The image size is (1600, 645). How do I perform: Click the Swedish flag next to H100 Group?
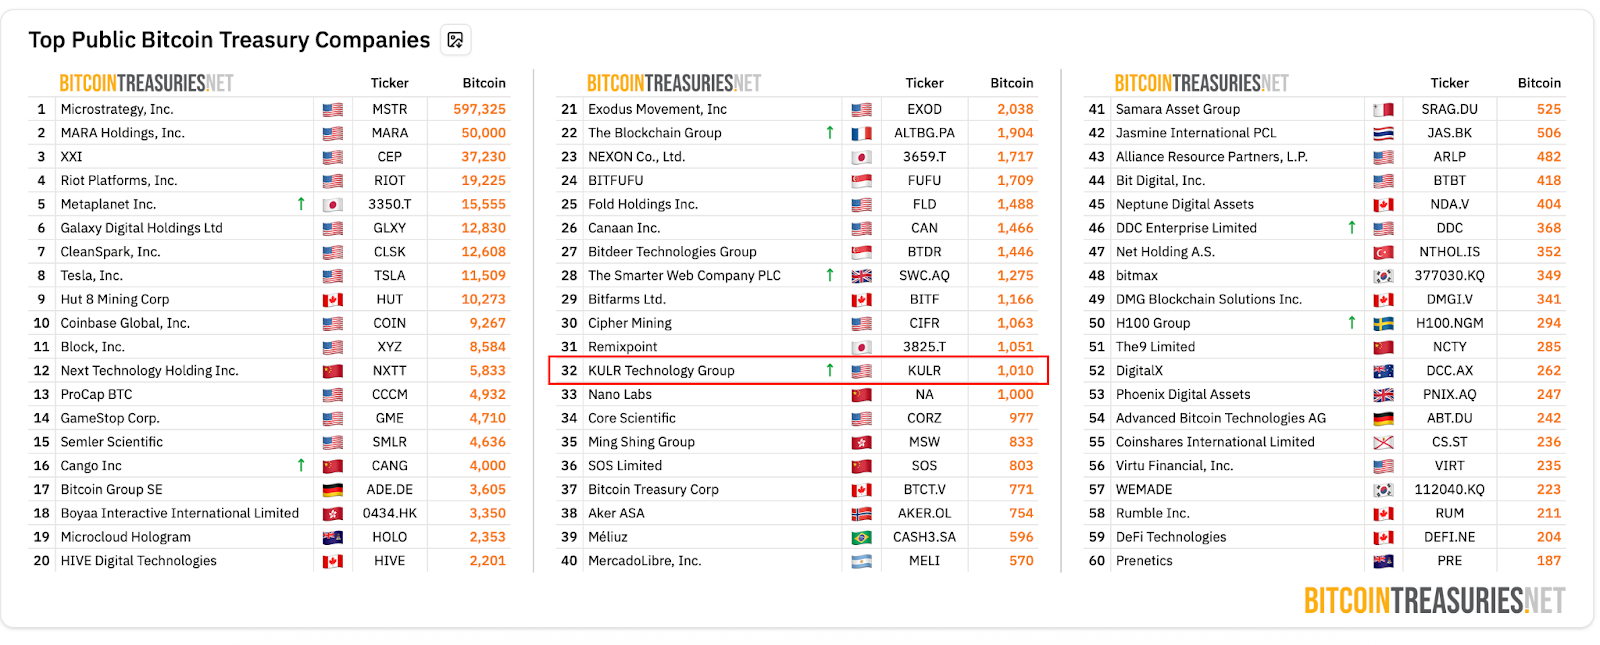(1383, 324)
